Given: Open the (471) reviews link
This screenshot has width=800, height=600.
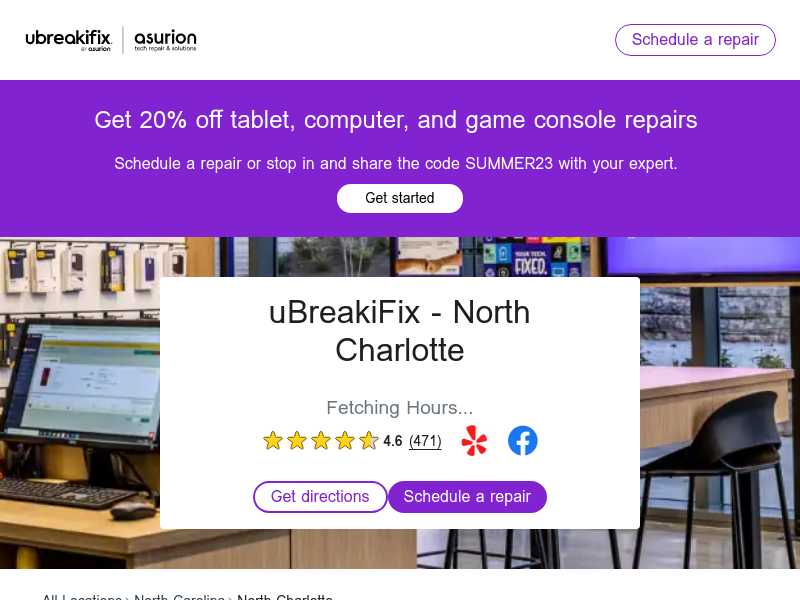Looking at the screenshot, I should click(x=425, y=441).
